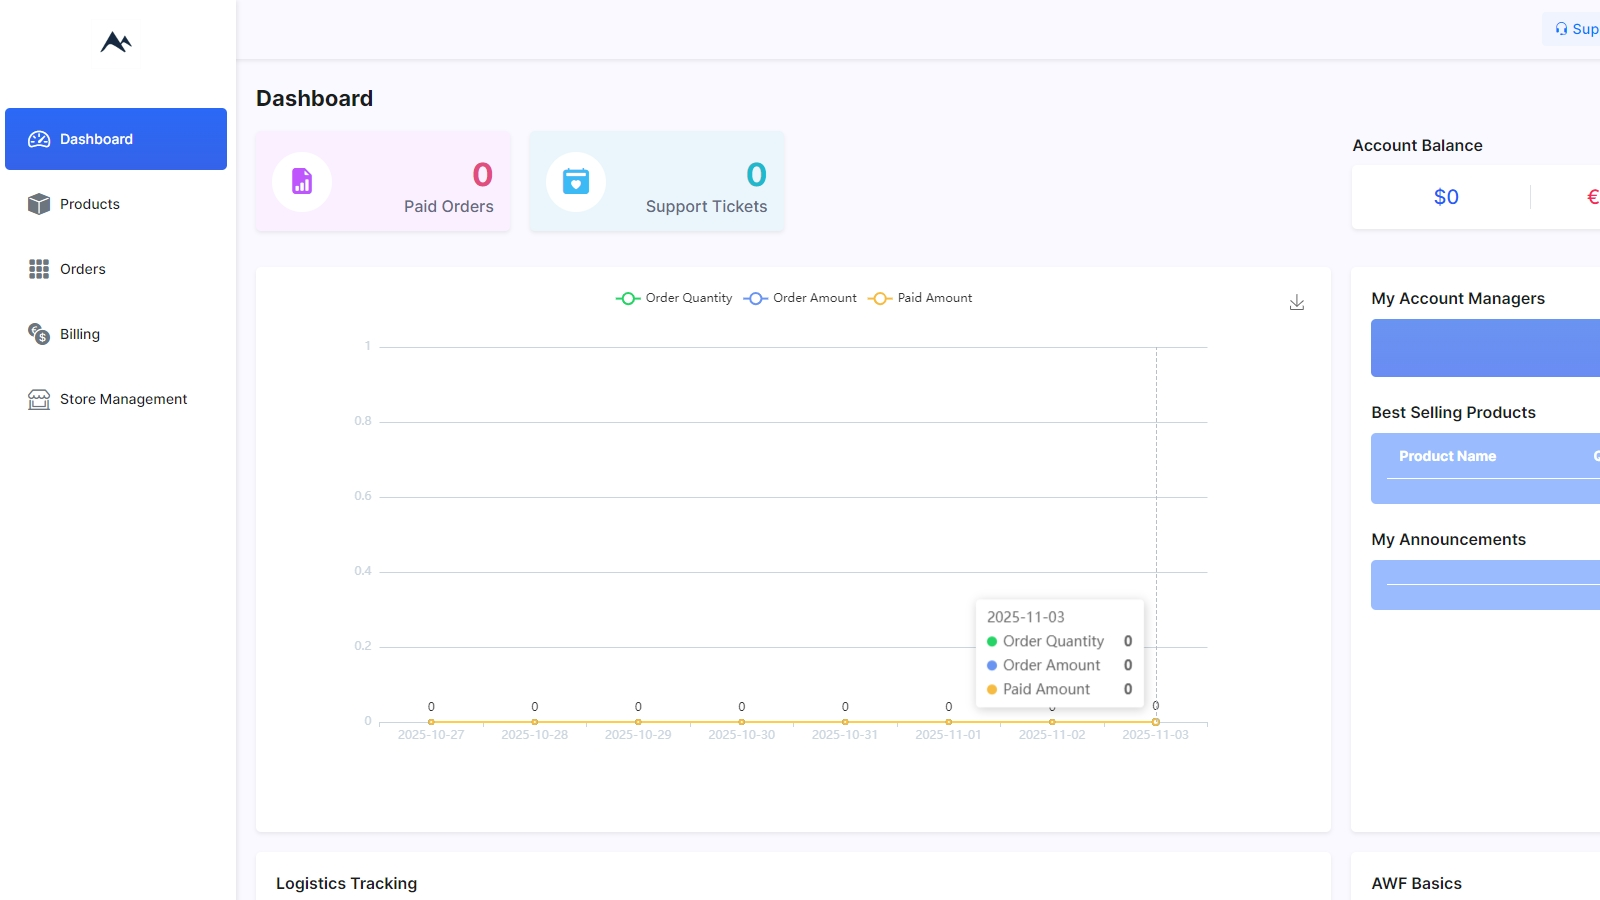Image resolution: width=1600 pixels, height=900 pixels.
Task: Click the tooltip Order Quantity row
Action: click(1059, 641)
